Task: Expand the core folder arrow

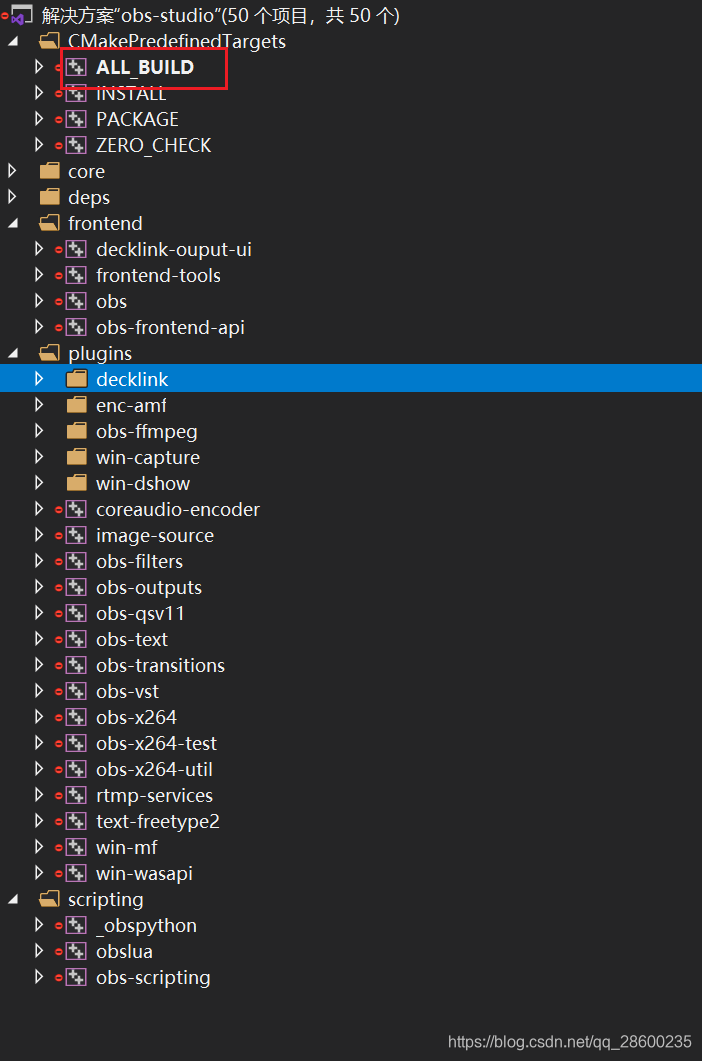Action: pyautogui.click(x=12, y=171)
